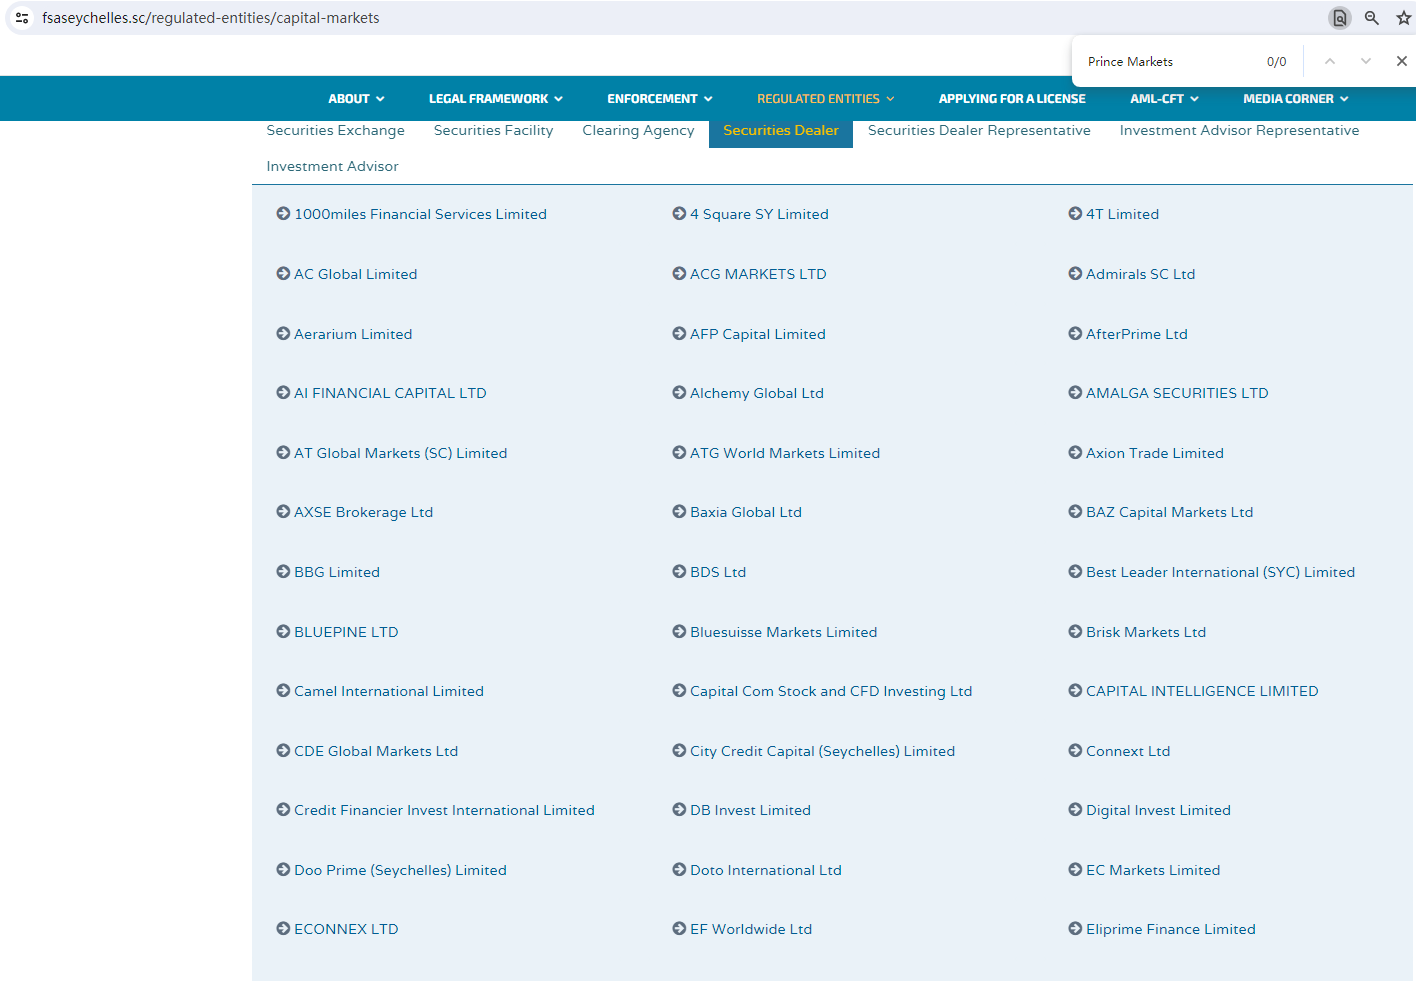The image size is (1416, 981).
Task: Click arrow icon beside AC Global Limited
Action: point(283,274)
